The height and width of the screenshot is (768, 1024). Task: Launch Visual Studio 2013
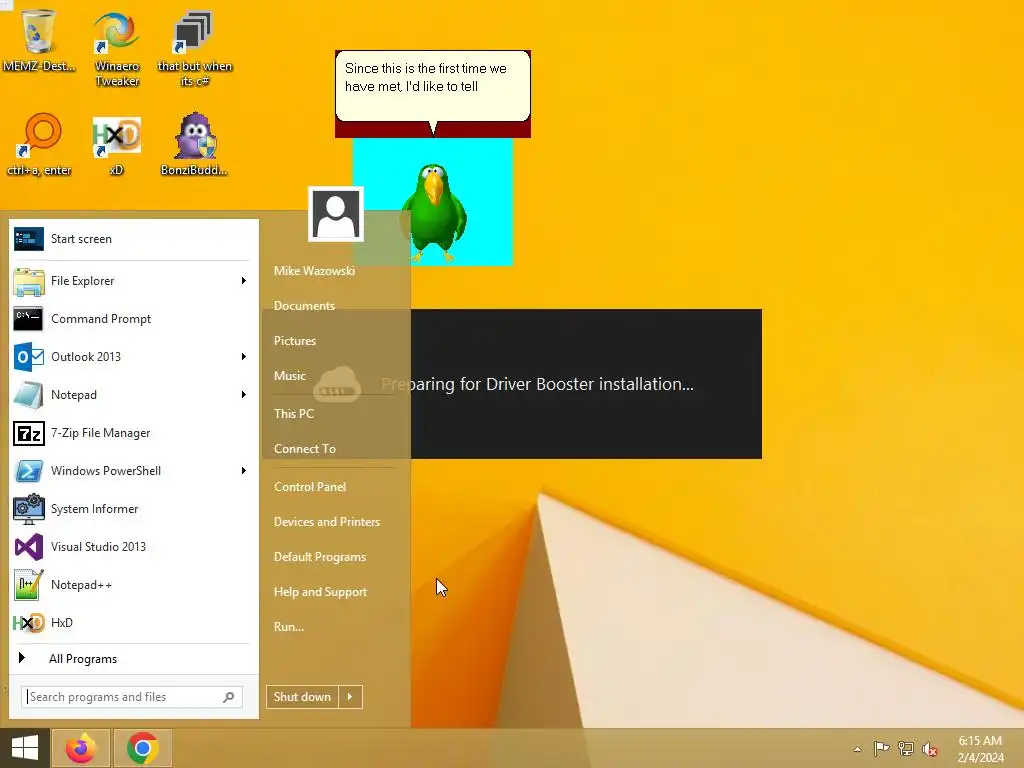pyautogui.click(x=131, y=547)
